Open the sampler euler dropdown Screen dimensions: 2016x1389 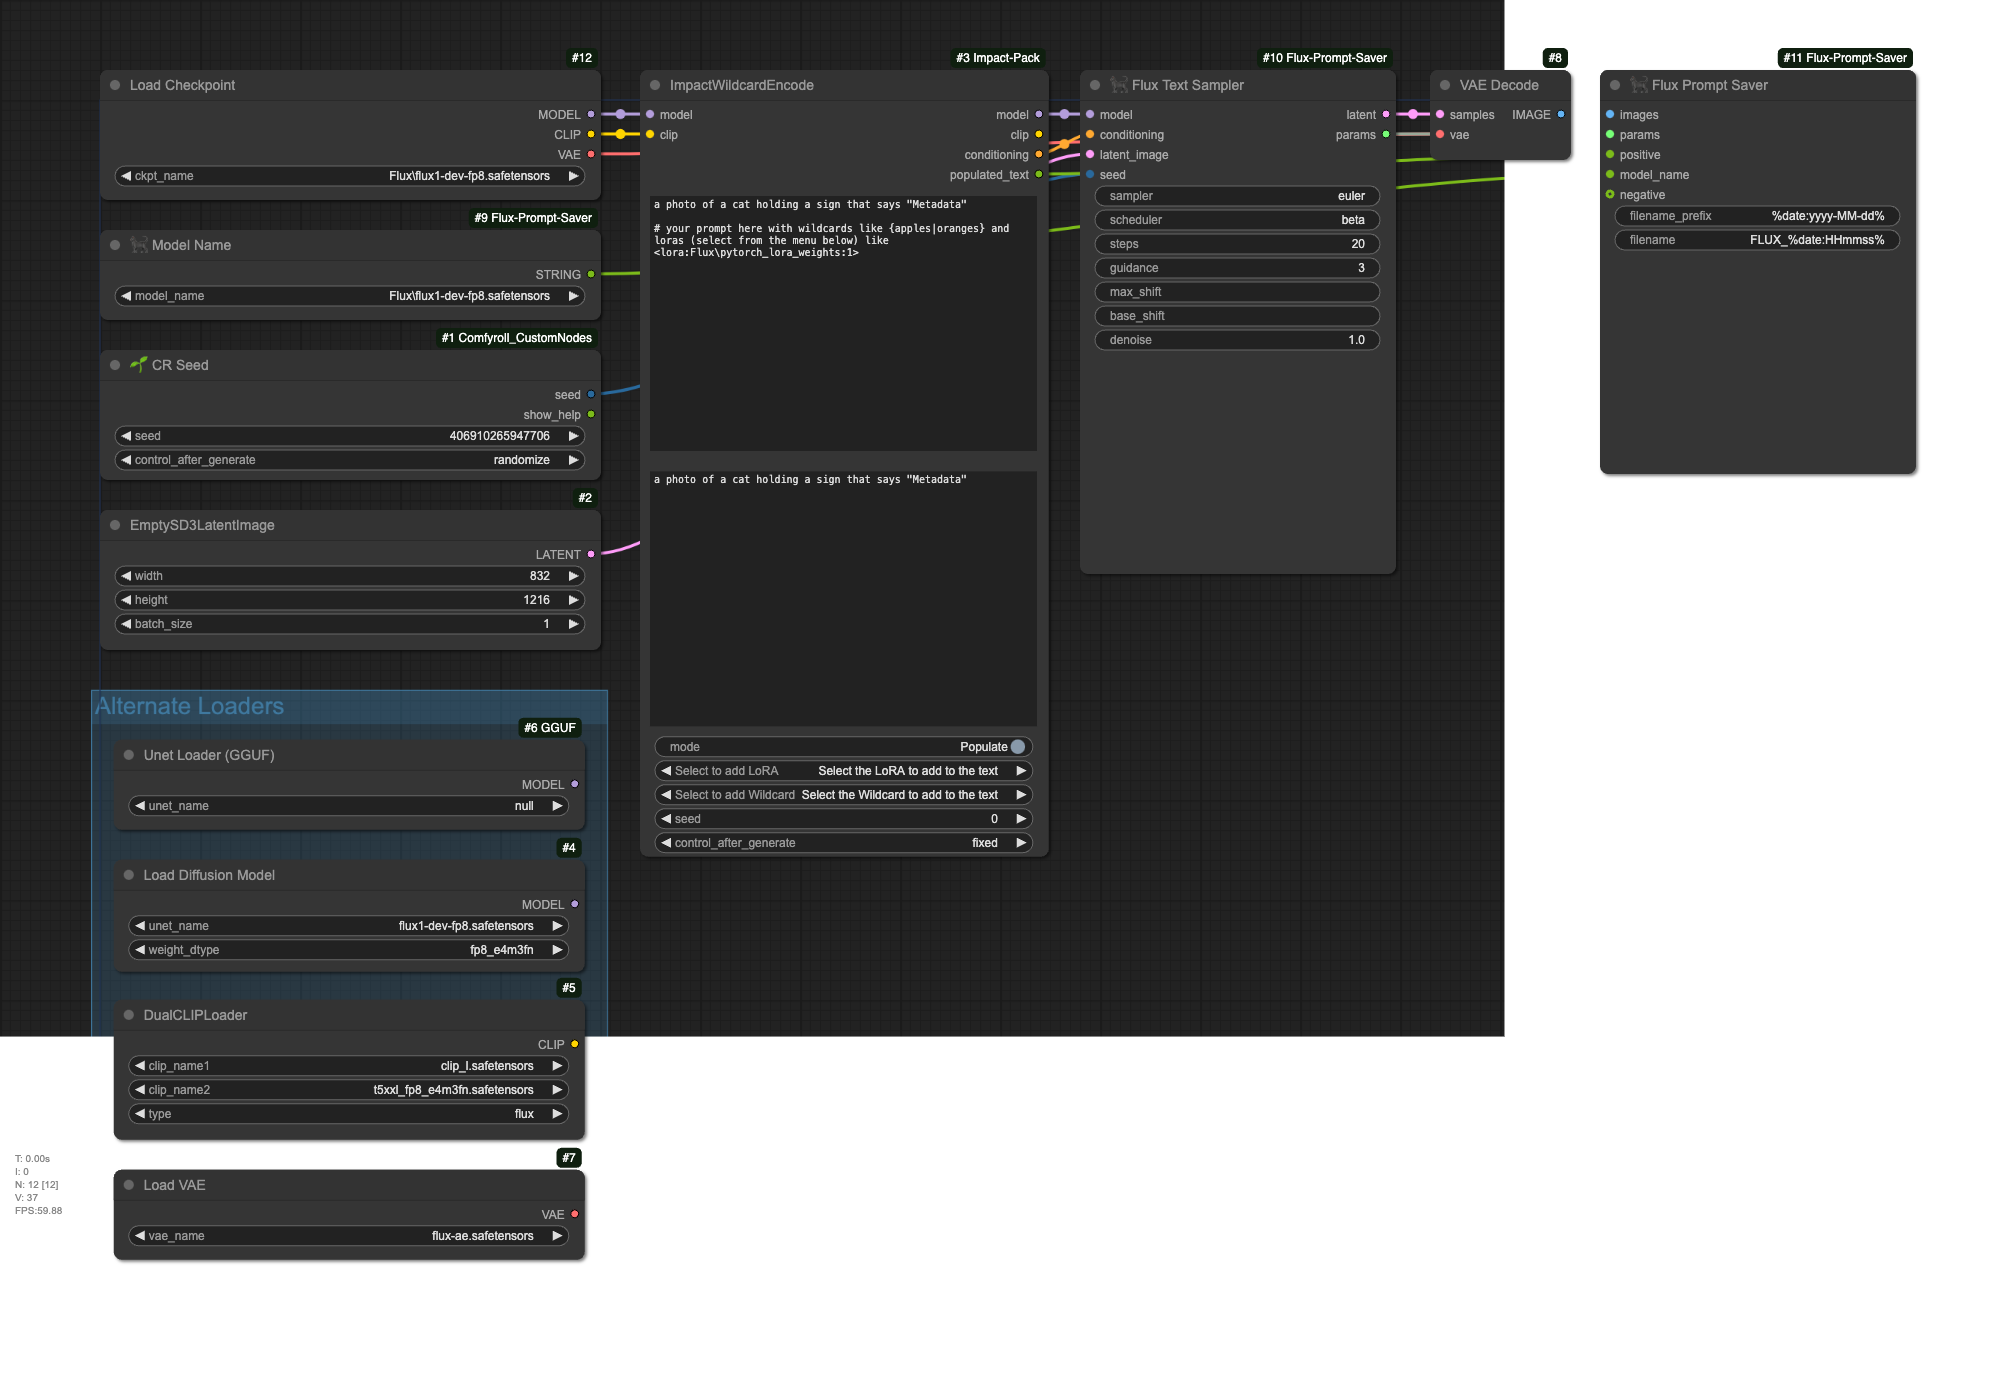click(1237, 196)
